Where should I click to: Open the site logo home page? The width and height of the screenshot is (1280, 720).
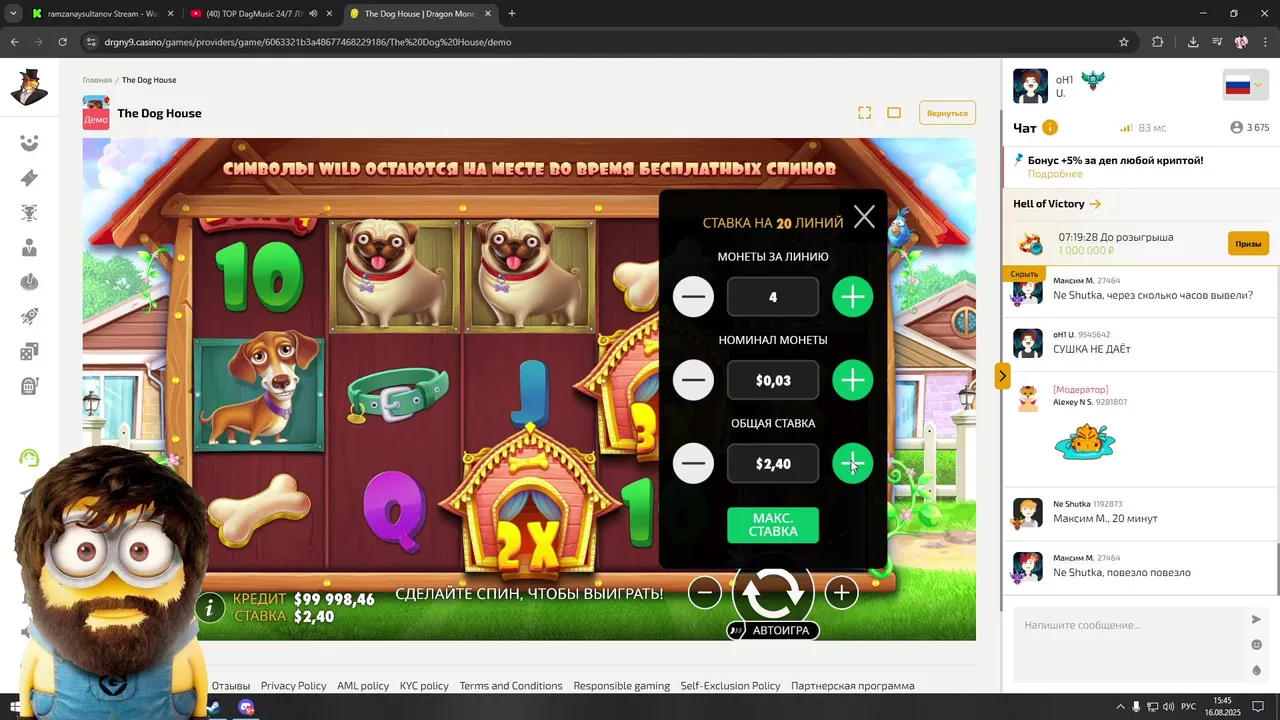(29, 87)
